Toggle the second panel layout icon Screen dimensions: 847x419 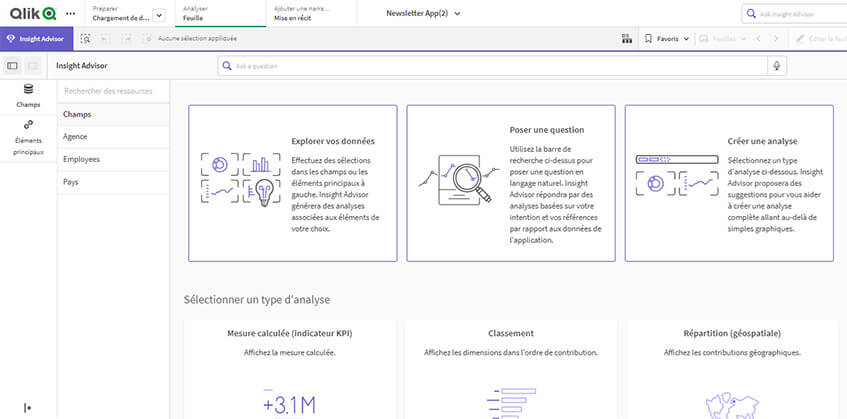click(33, 66)
